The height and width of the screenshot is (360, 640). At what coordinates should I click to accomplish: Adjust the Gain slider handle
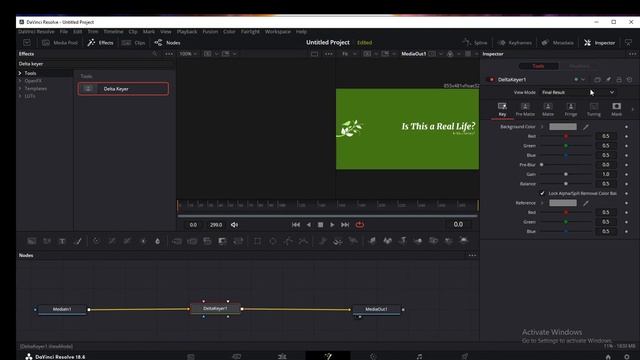coord(566,174)
